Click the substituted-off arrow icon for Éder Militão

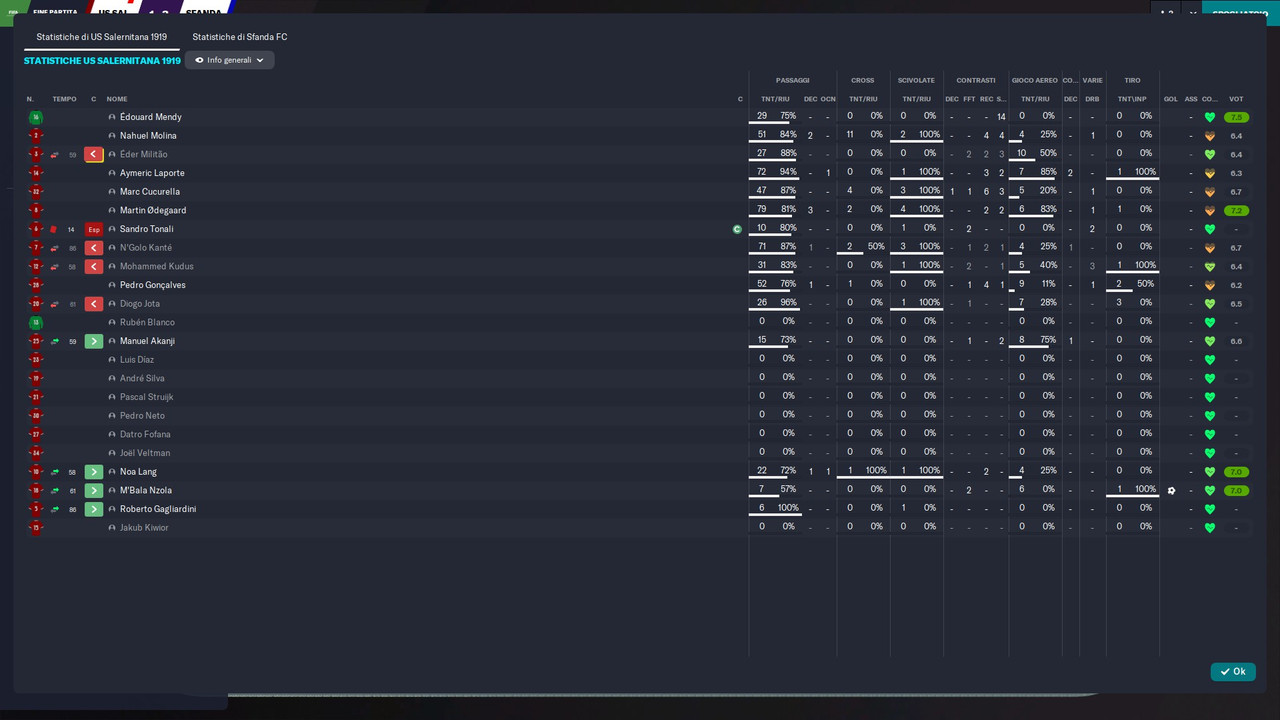point(94,154)
